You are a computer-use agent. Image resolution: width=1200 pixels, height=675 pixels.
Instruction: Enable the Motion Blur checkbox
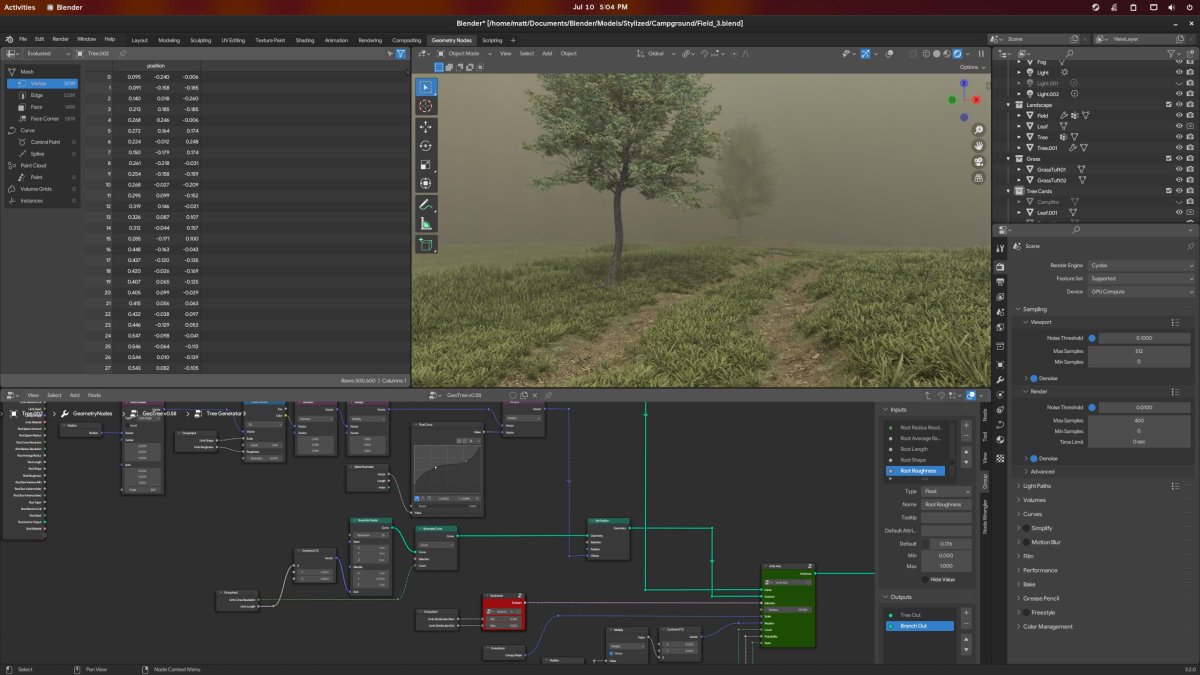tap(1025, 542)
